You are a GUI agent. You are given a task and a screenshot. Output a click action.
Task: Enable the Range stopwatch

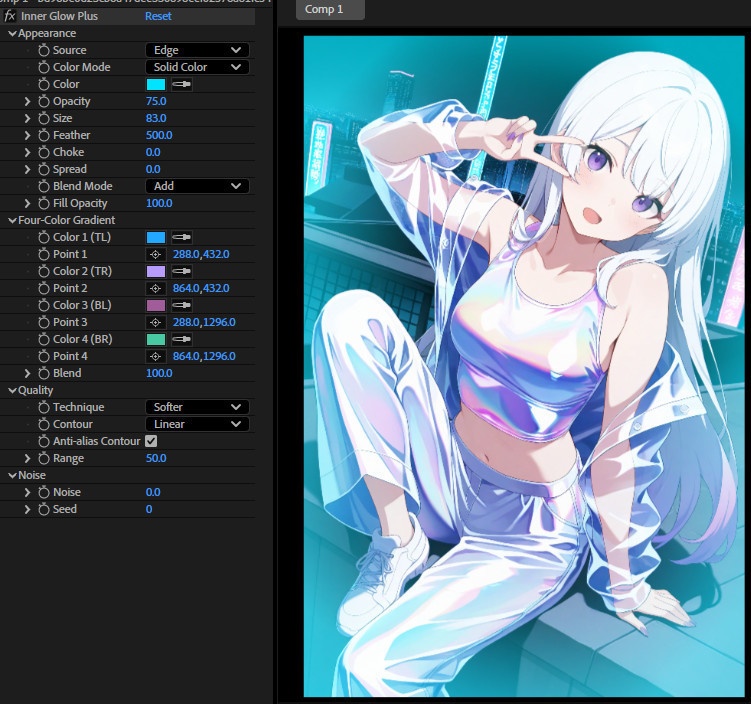coord(44,458)
